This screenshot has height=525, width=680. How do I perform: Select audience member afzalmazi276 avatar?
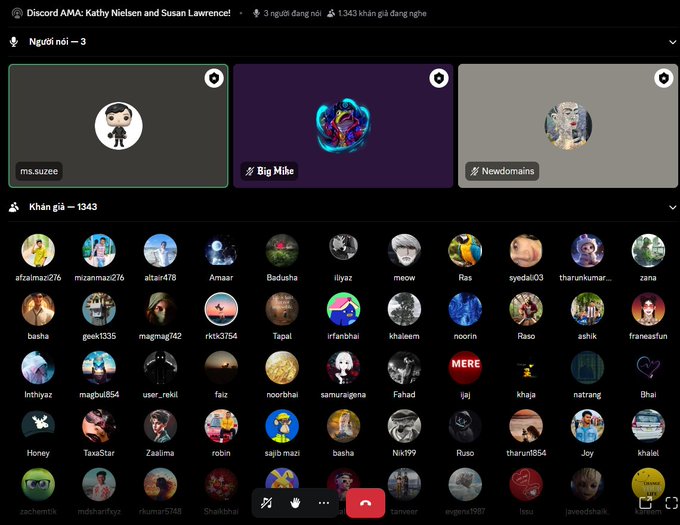pos(38,251)
